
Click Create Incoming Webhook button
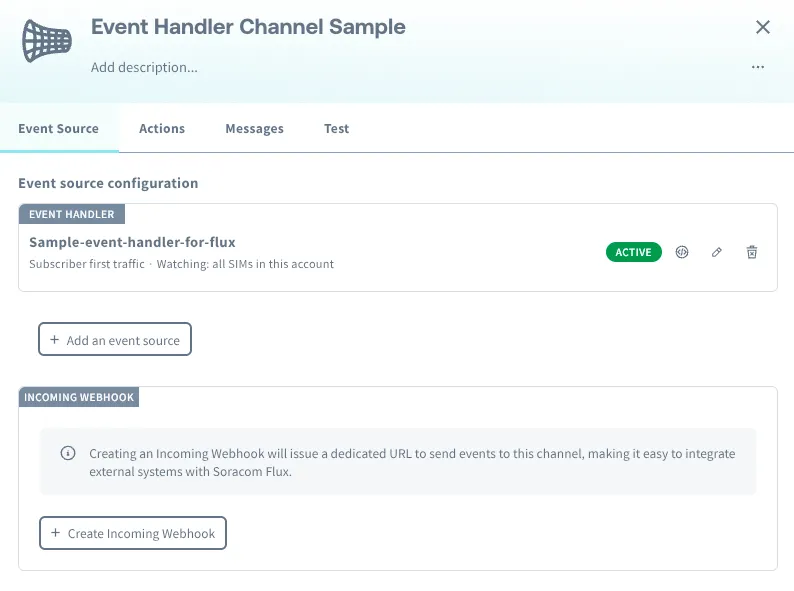click(133, 533)
